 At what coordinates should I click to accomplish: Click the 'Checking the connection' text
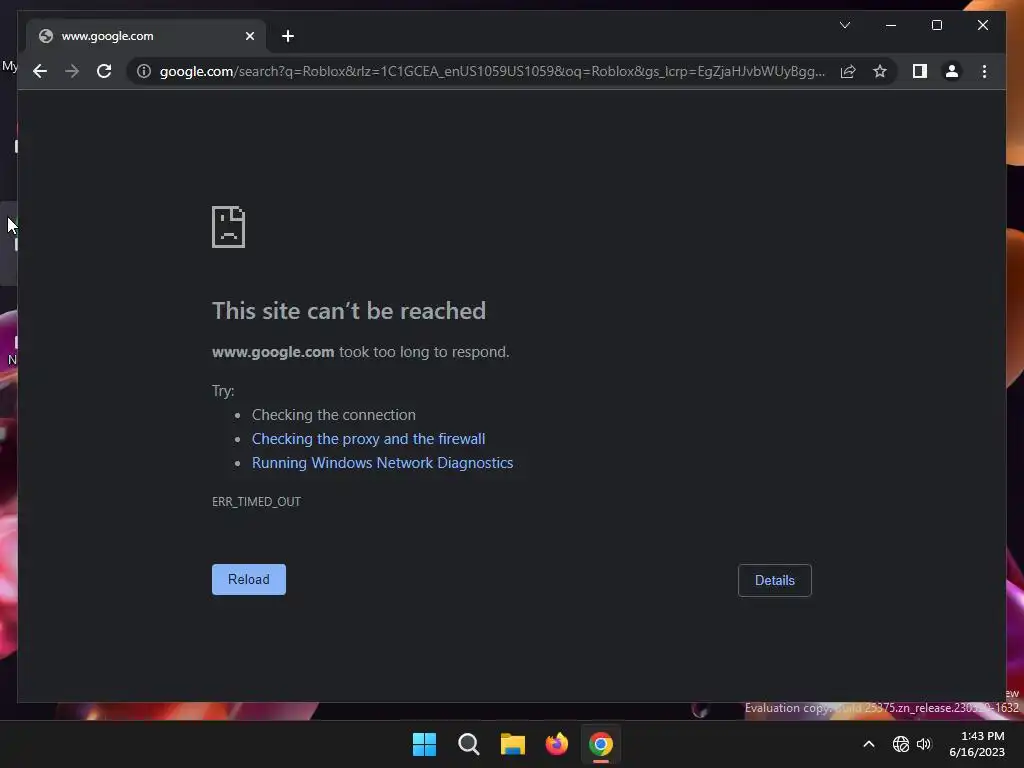click(x=334, y=415)
